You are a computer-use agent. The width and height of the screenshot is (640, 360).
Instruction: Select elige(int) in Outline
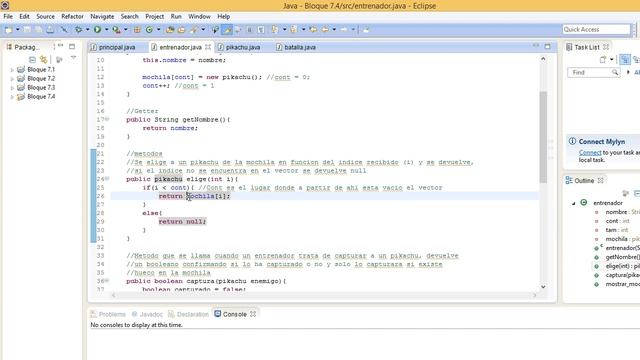tap(622, 266)
